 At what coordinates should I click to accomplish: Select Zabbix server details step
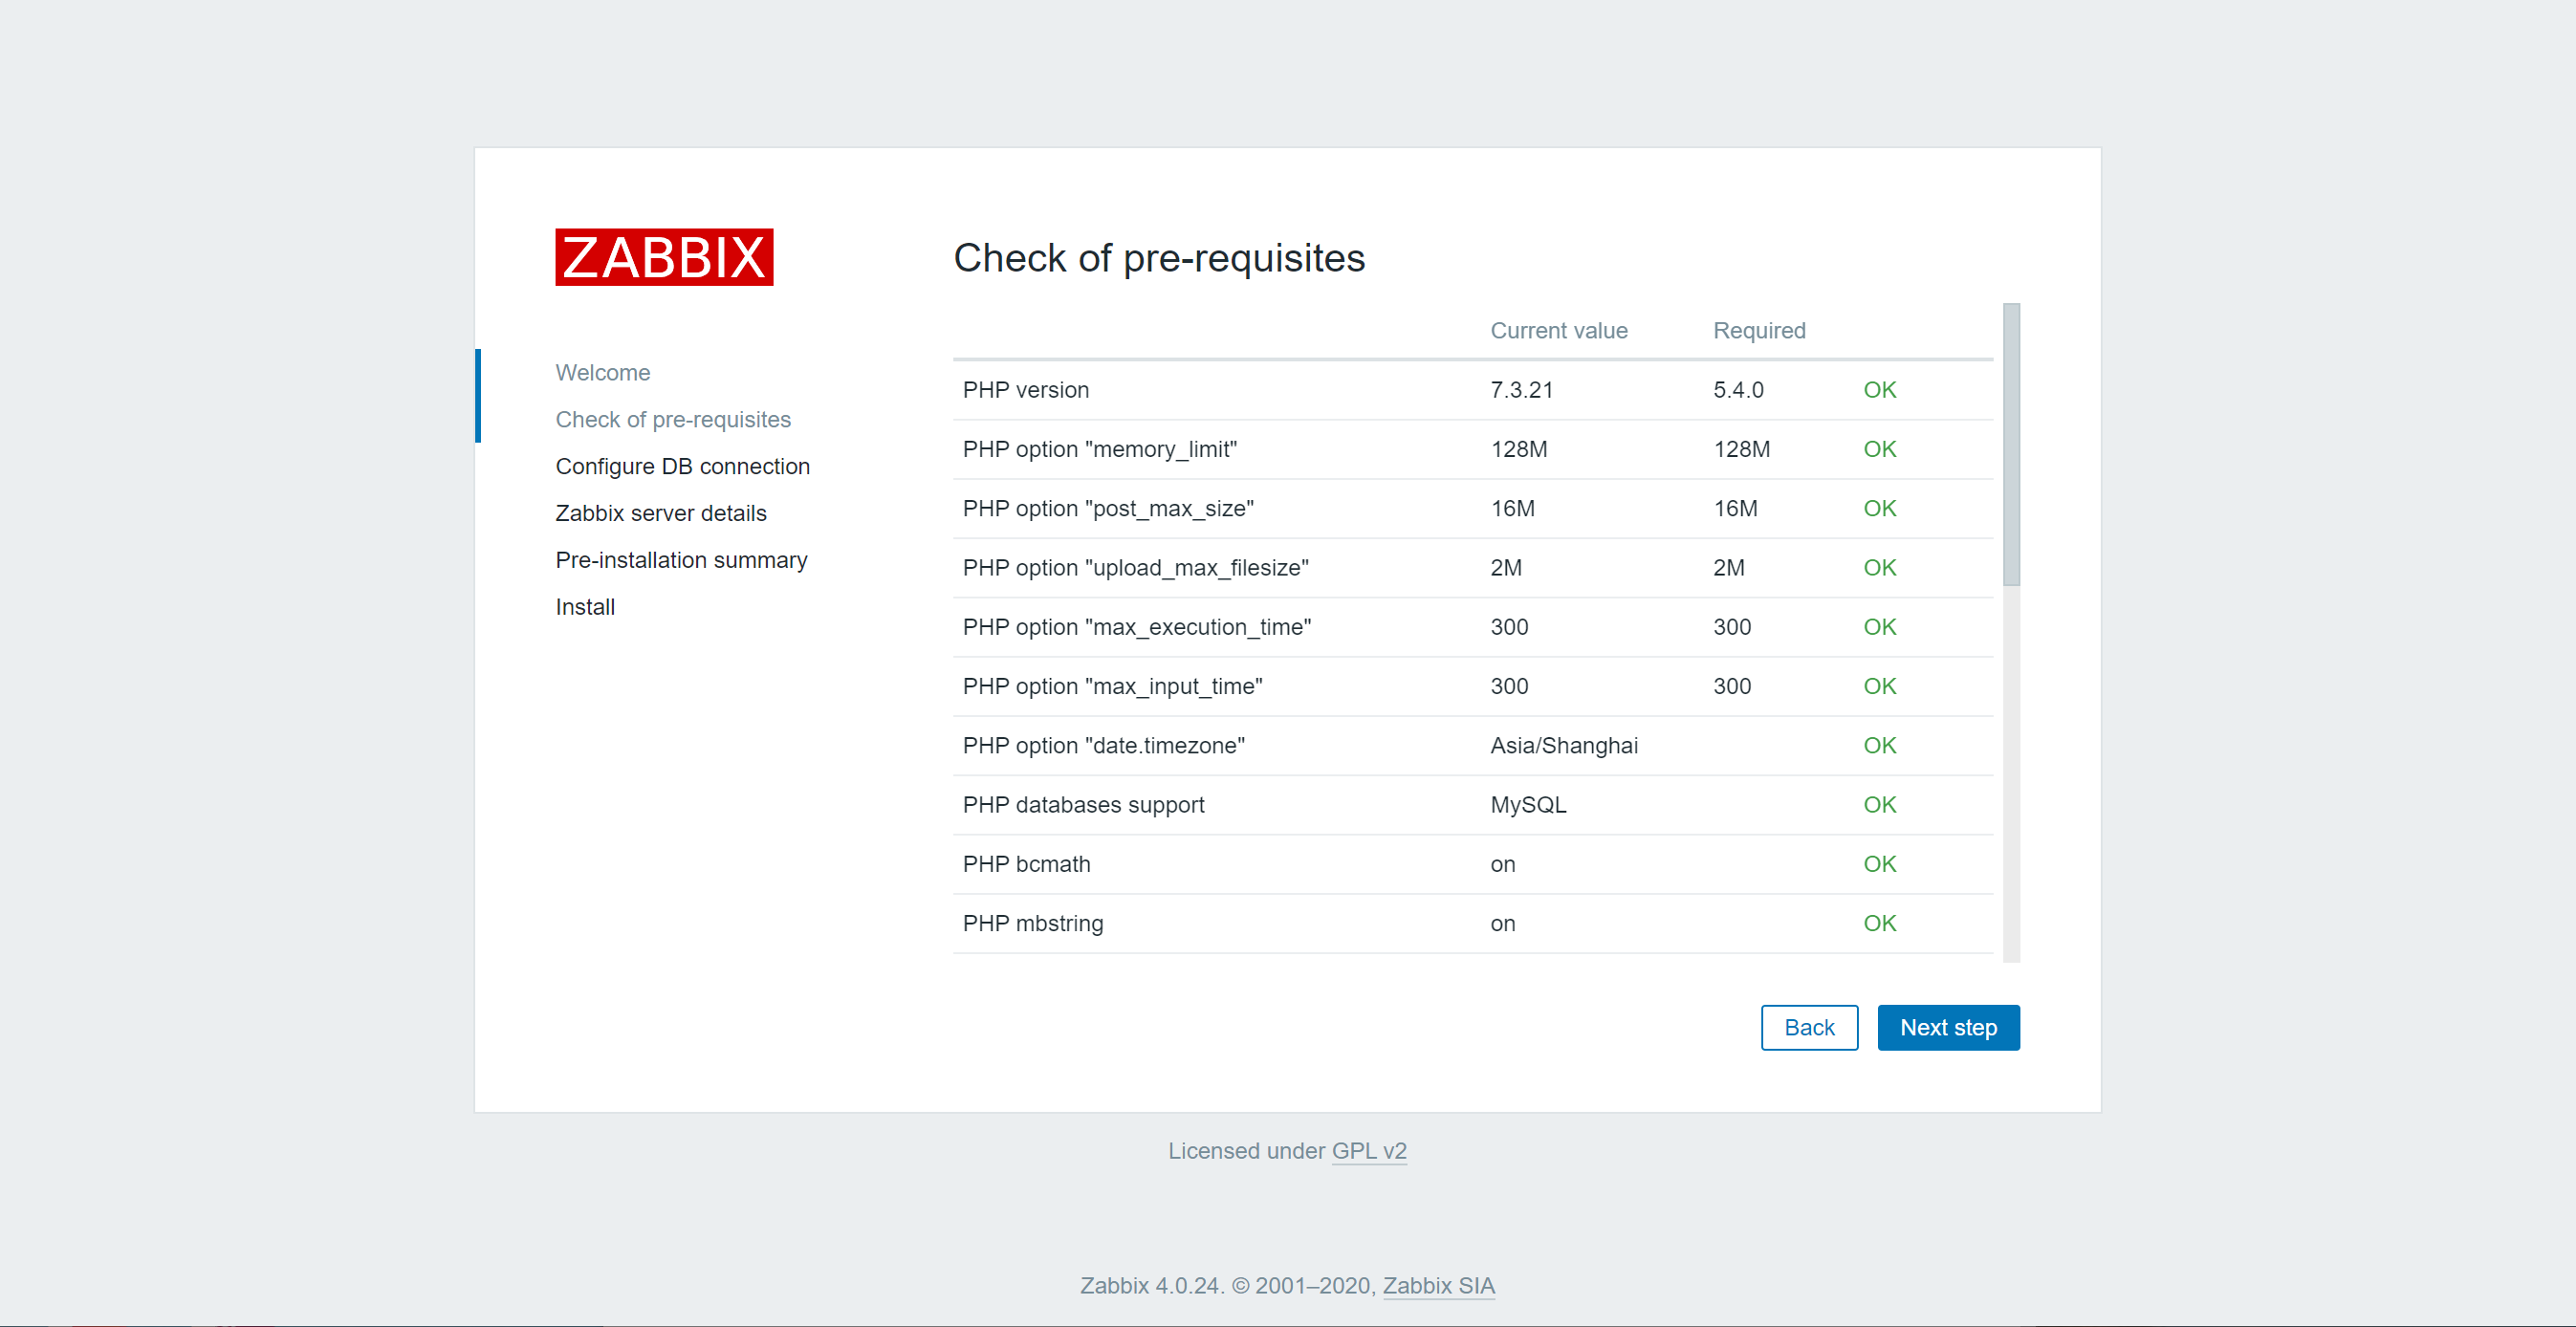660,513
